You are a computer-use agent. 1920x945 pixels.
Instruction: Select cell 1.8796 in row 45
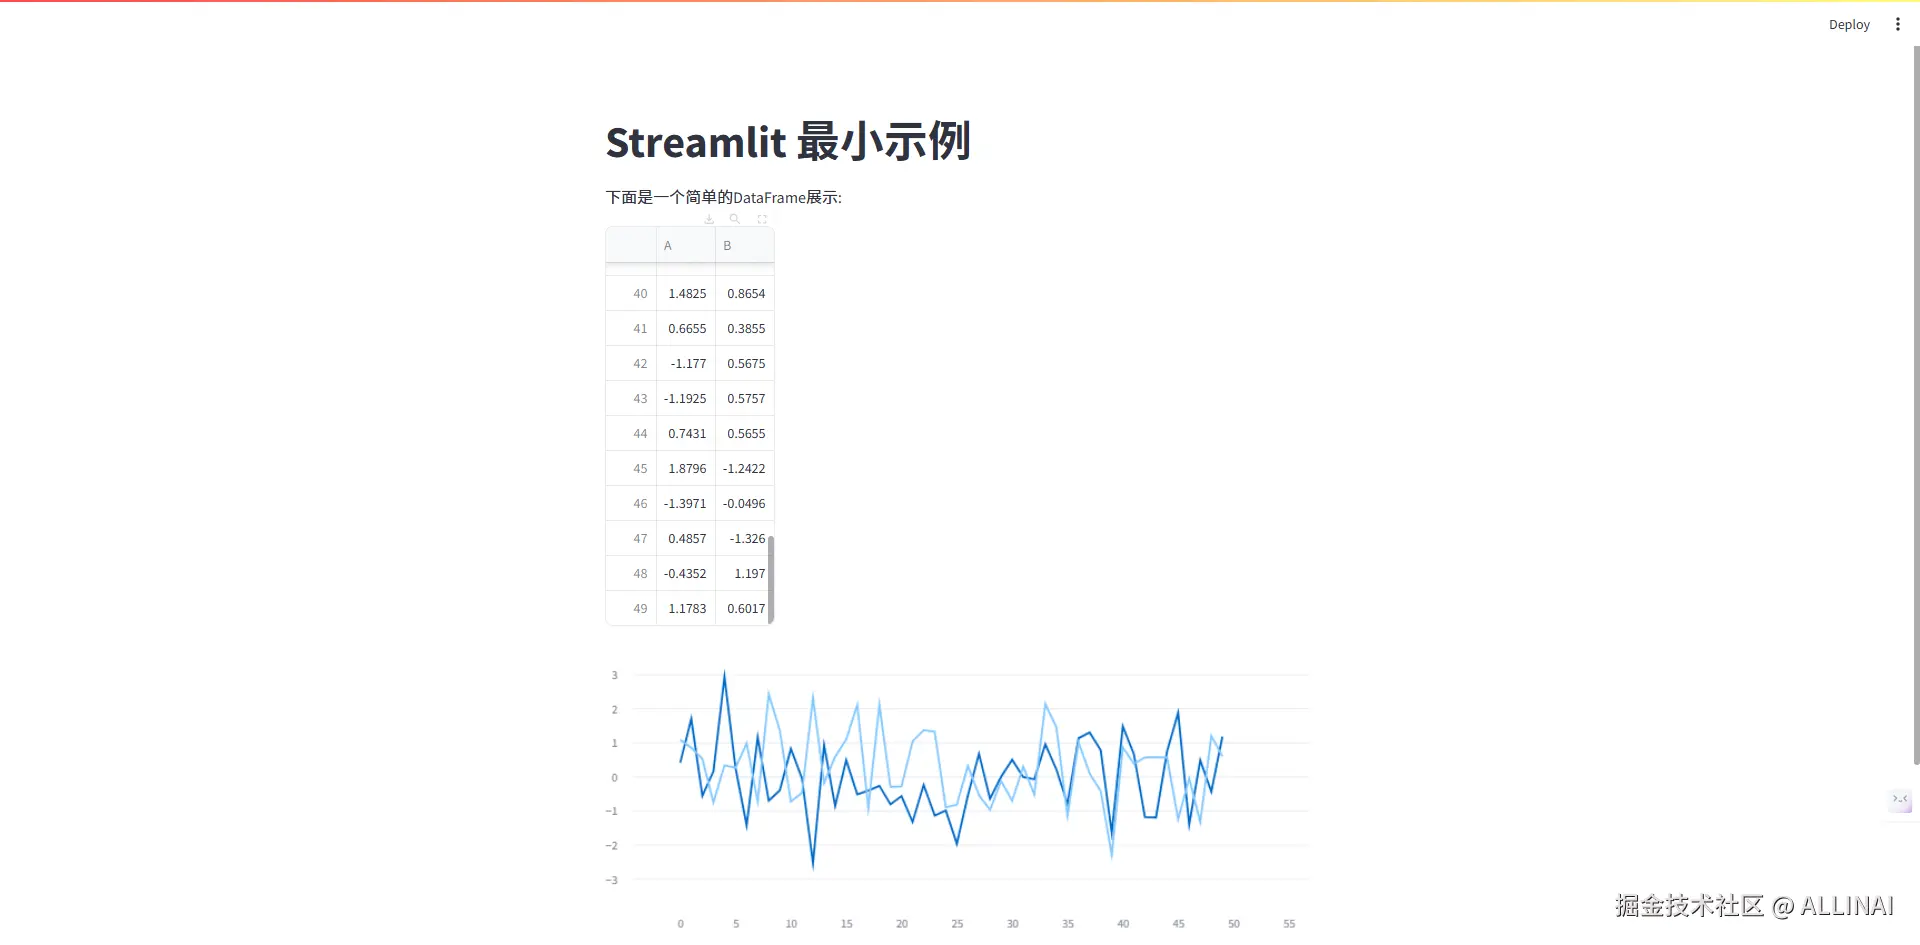pyautogui.click(x=686, y=469)
